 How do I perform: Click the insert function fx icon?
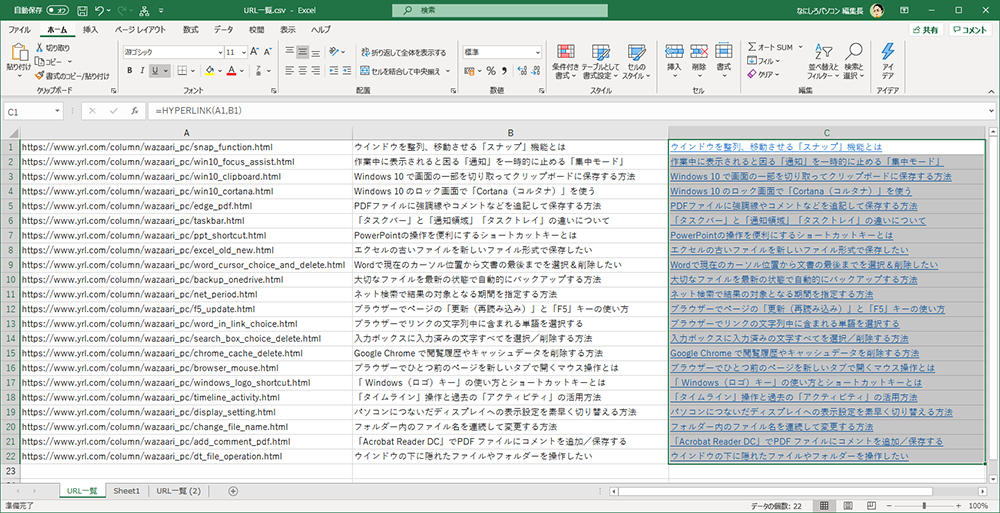click(x=133, y=112)
